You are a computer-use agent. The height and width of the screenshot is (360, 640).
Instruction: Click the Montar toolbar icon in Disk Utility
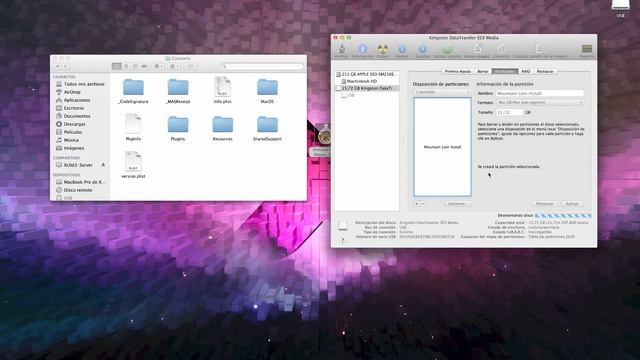pyautogui.click(x=402, y=49)
